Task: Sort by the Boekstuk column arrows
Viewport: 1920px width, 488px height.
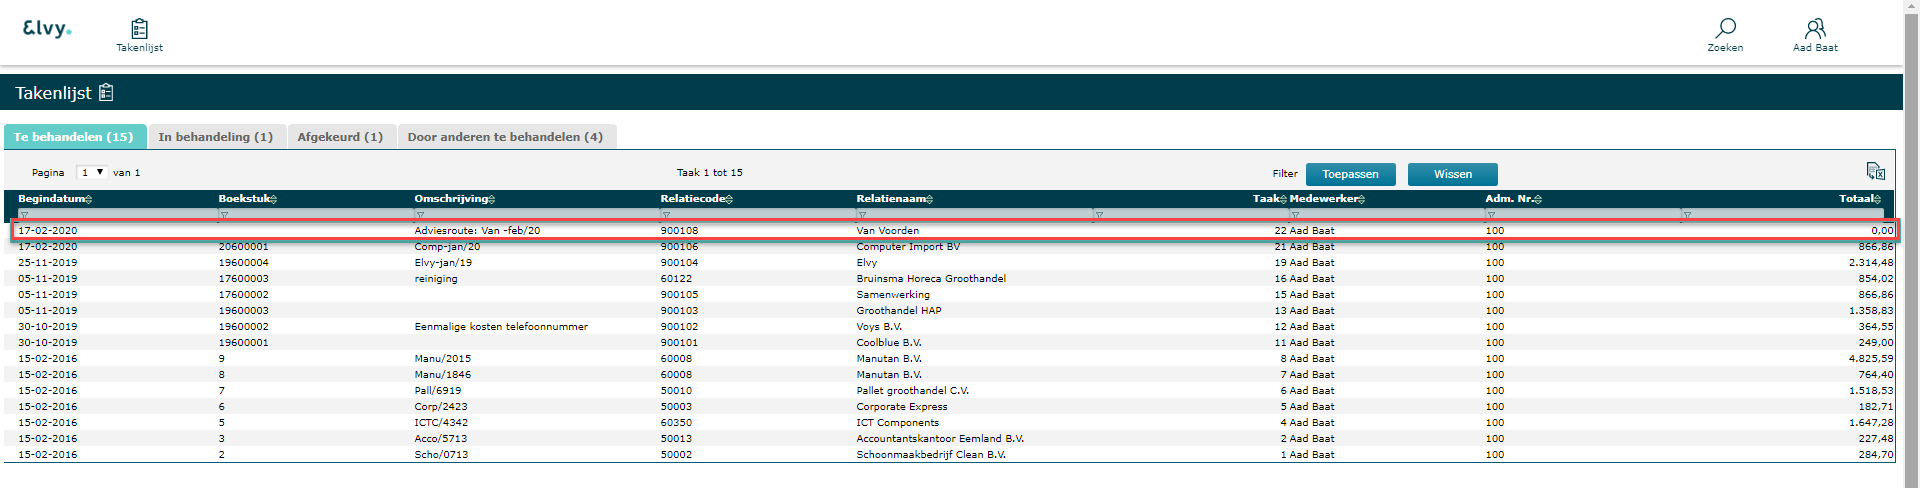Action: tap(274, 200)
